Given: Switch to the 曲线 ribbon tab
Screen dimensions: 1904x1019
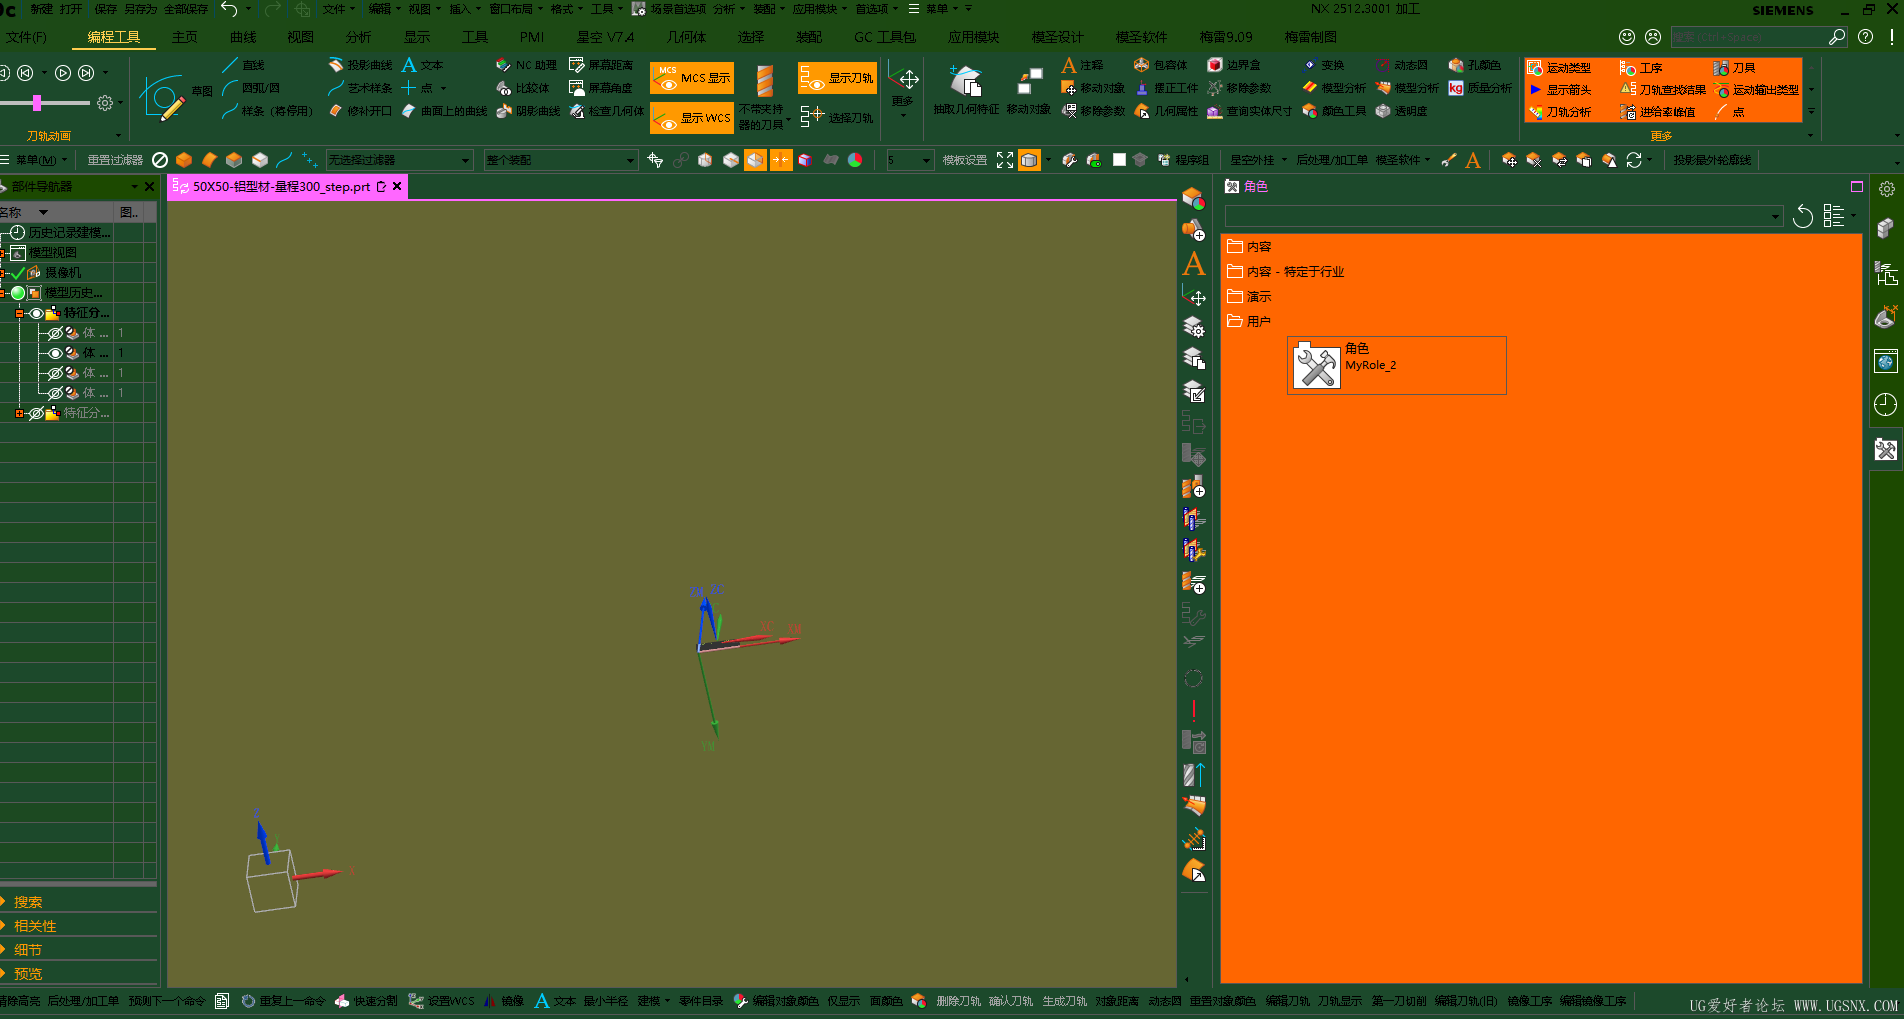Looking at the screenshot, I should (x=243, y=37).
